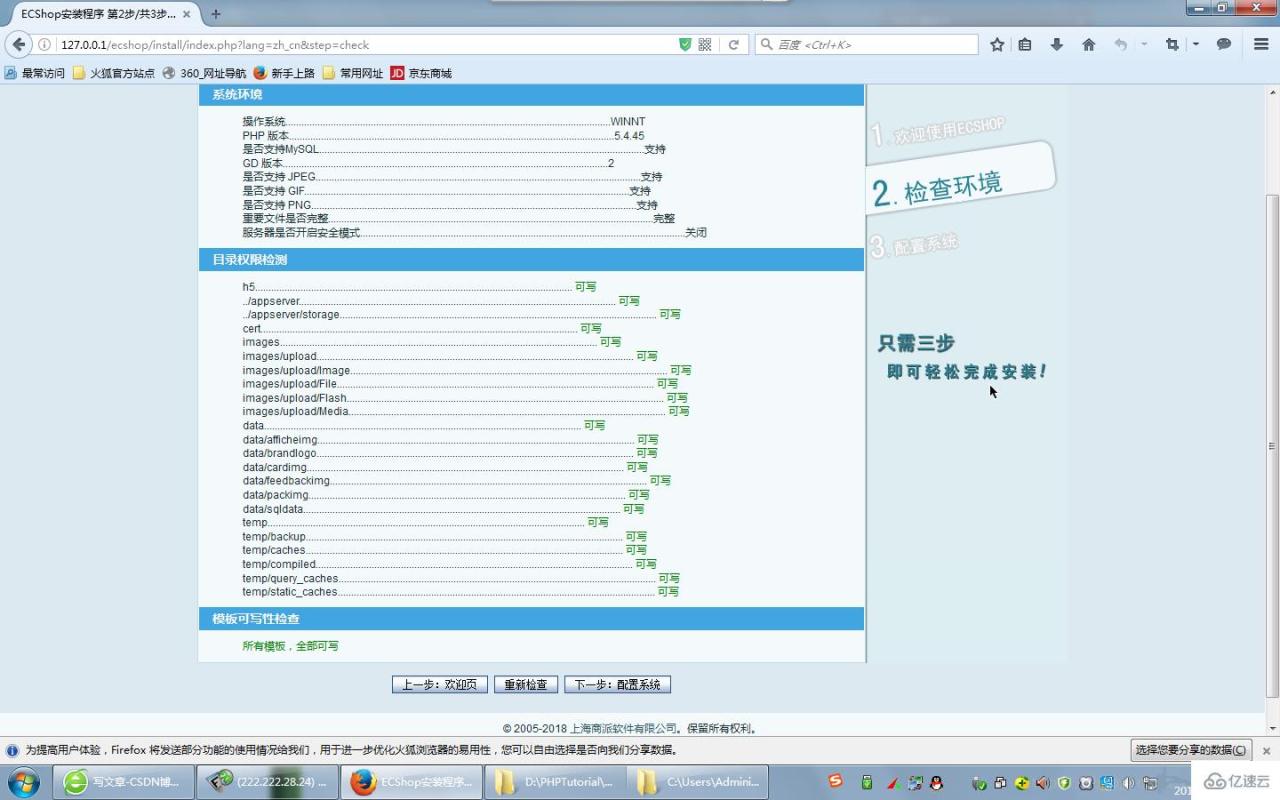Click 选择您要分享的数据 button
The width and height of the screenshot is (1280, 800).
click(1191, 750)
